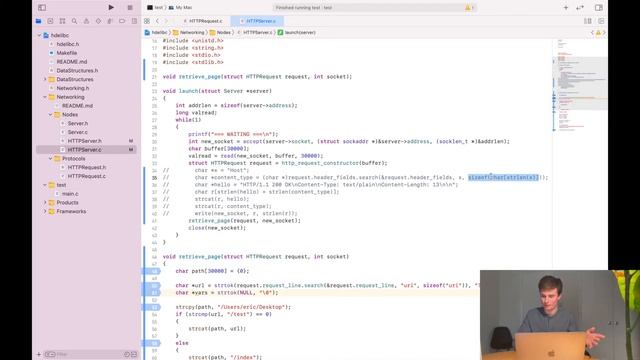Viewport: 640px width, 360px height.
Task: Go forward in editor history
Action: [x=166, y=21]
